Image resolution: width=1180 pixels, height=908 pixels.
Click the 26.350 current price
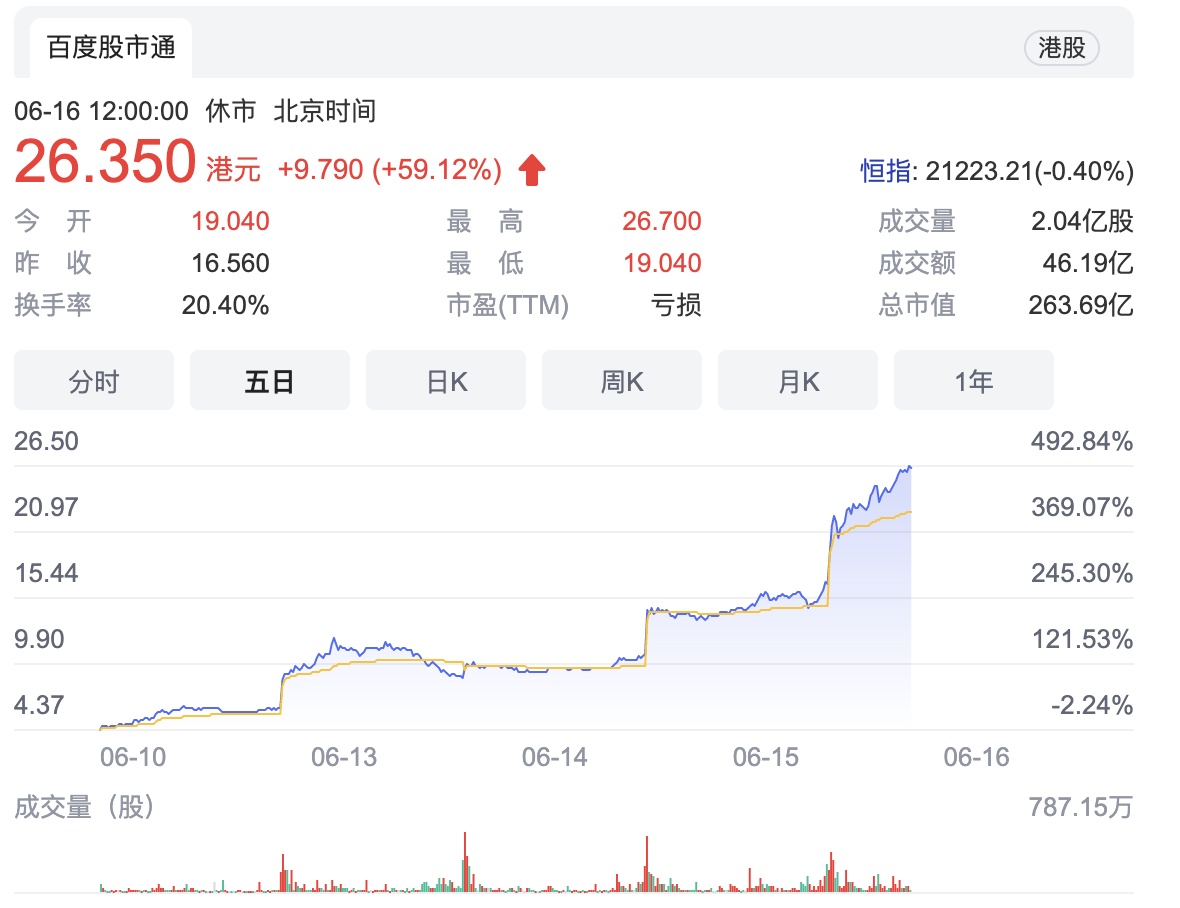(x=105, y=163)
